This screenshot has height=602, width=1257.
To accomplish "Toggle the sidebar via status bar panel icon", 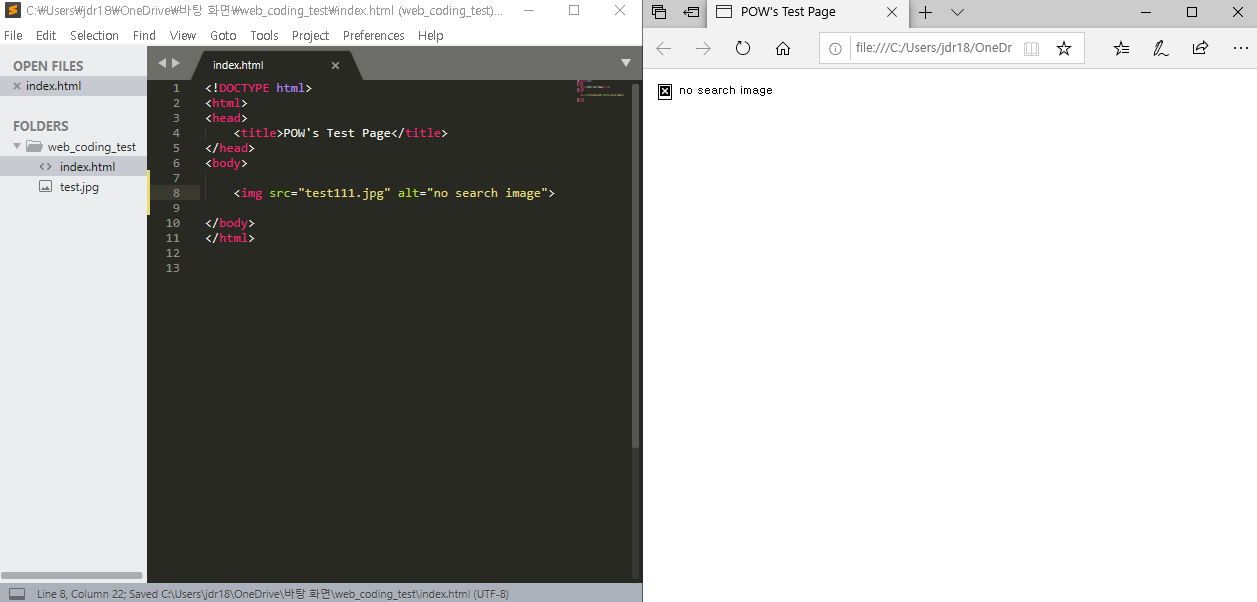I will pos(17,593).
